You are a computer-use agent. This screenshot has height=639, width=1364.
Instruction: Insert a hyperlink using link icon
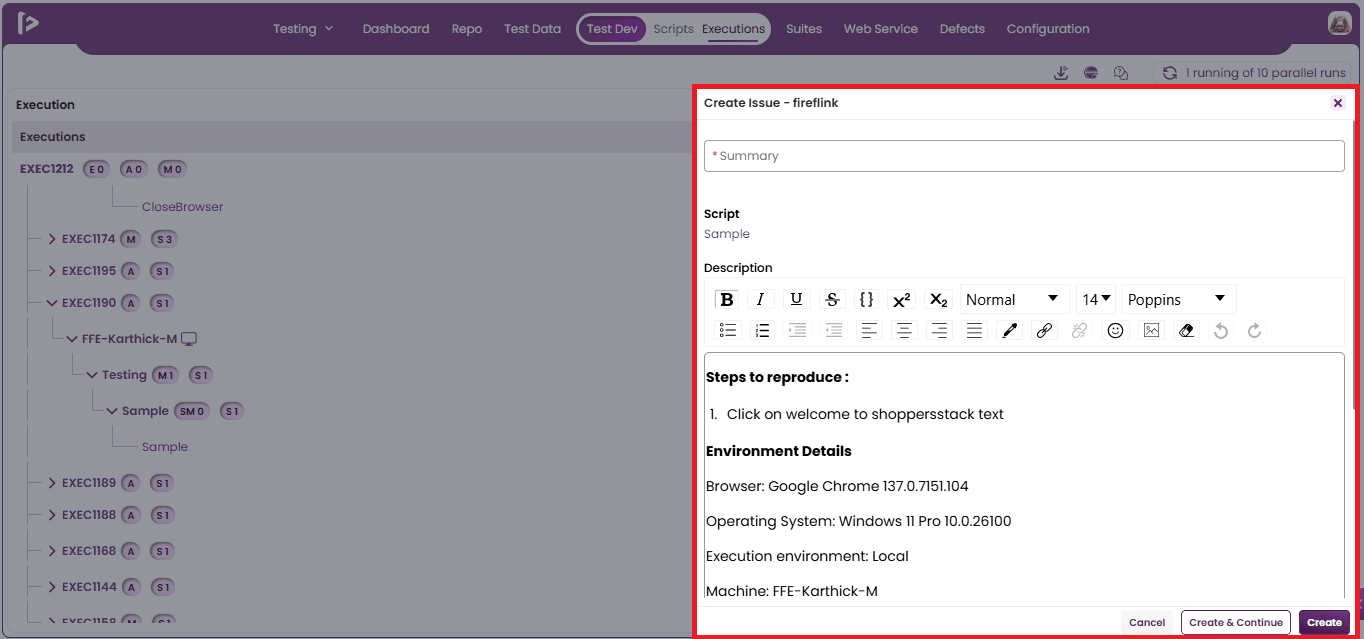pos(1044,330)
